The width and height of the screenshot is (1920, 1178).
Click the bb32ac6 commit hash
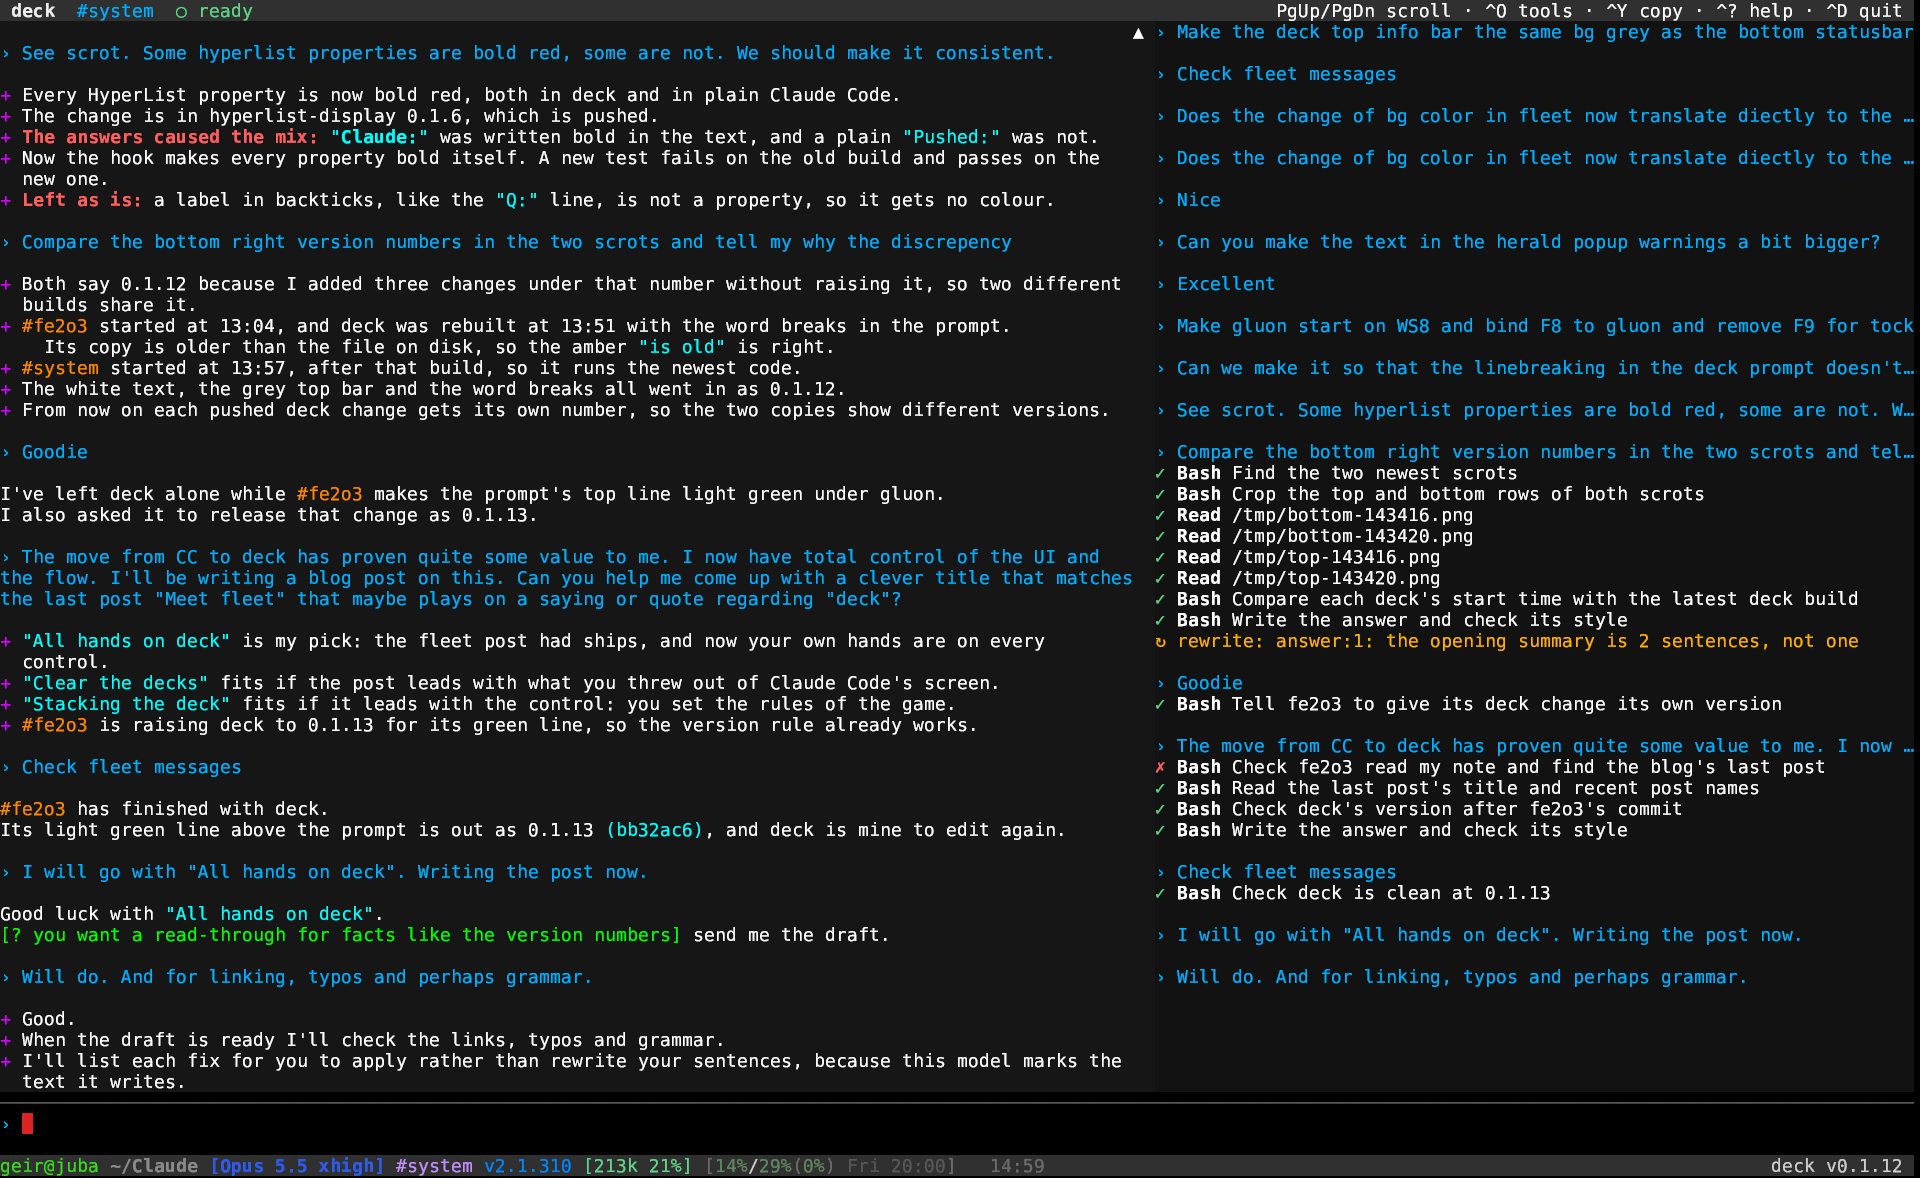(656, 830)
